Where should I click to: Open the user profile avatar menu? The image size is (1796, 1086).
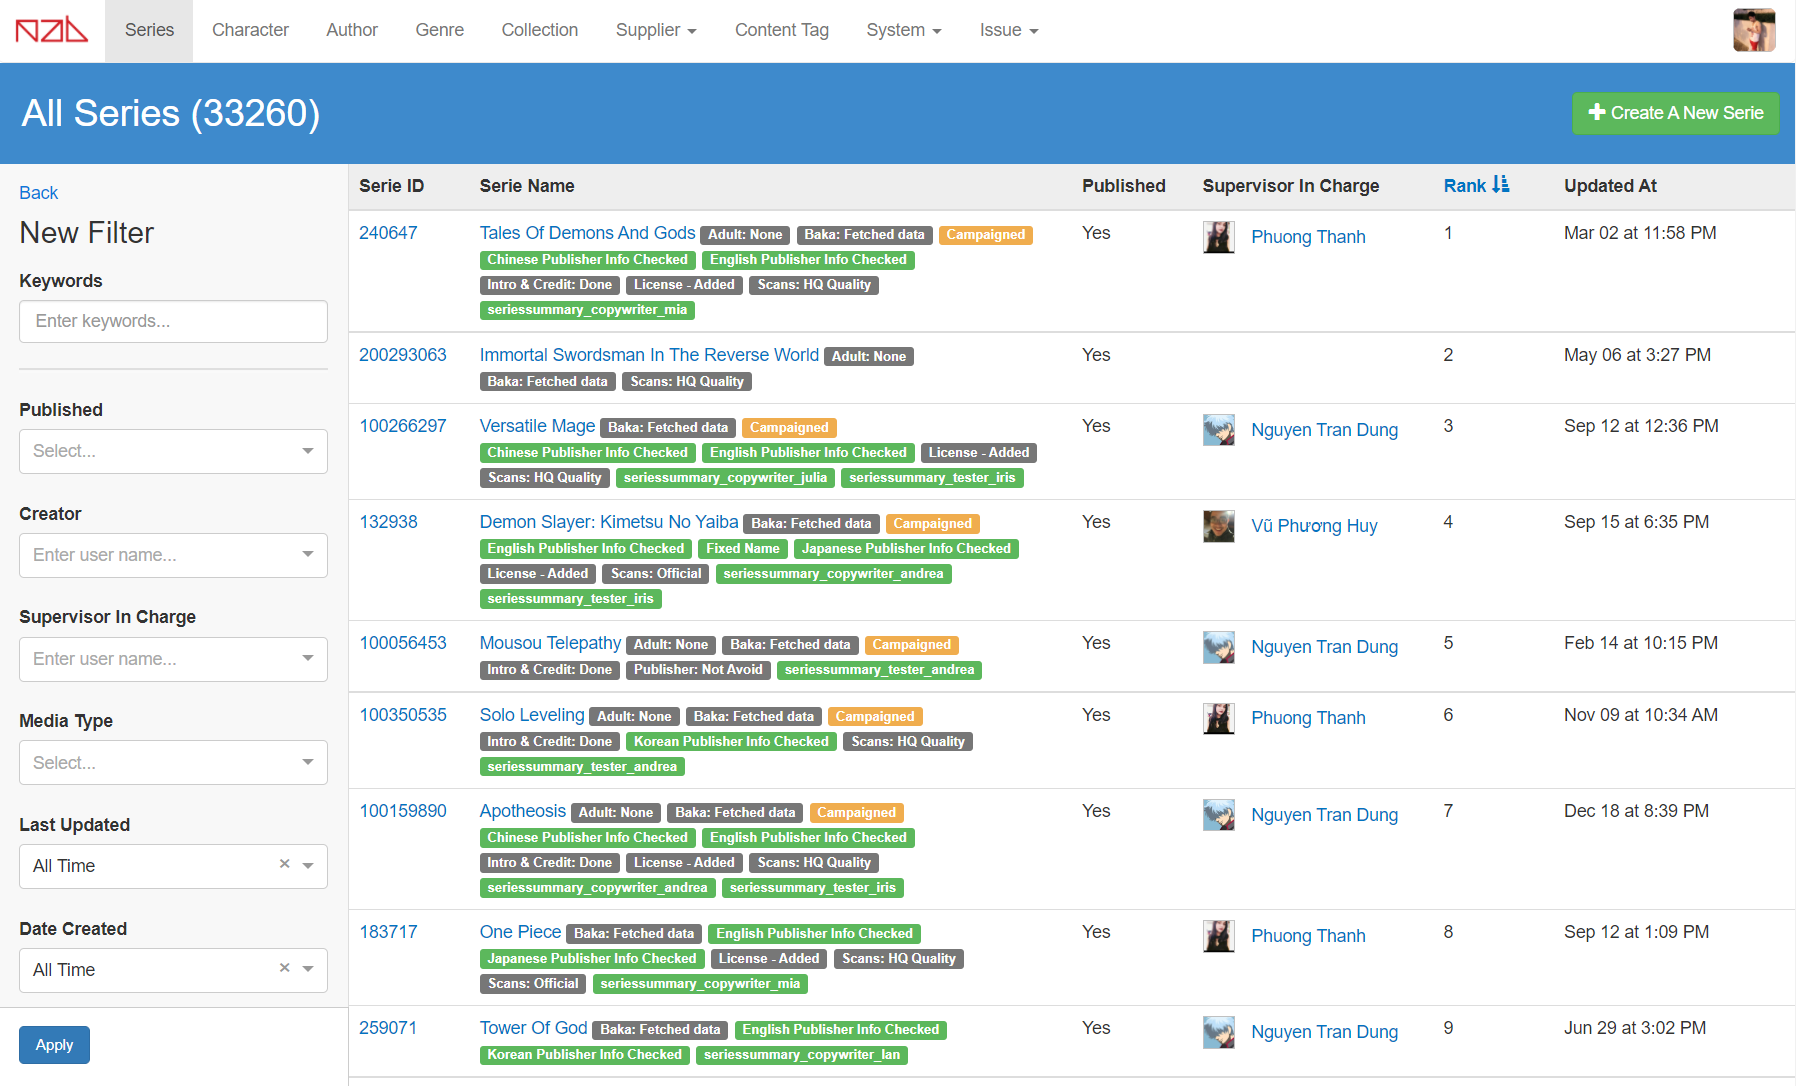point(1753,30)
